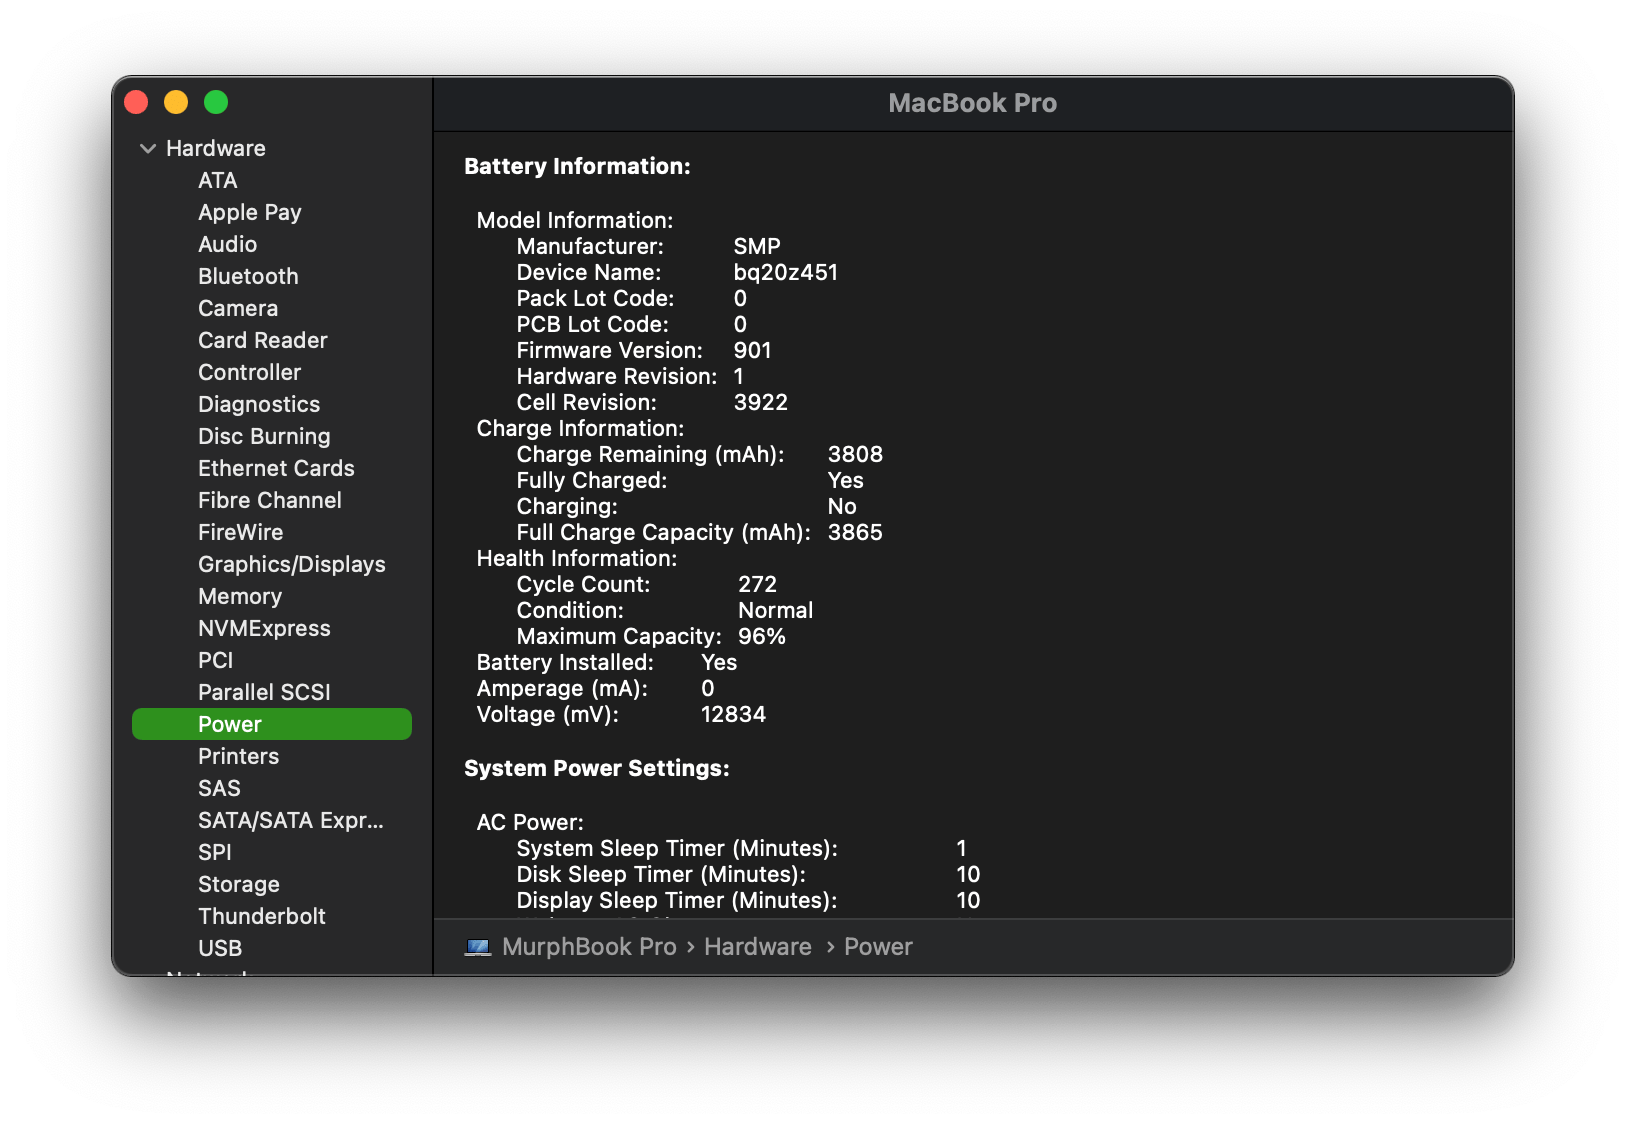Select Bluetooth in the sidebar
This screenshot has width=1626, height=1124.
click(248, 277)
